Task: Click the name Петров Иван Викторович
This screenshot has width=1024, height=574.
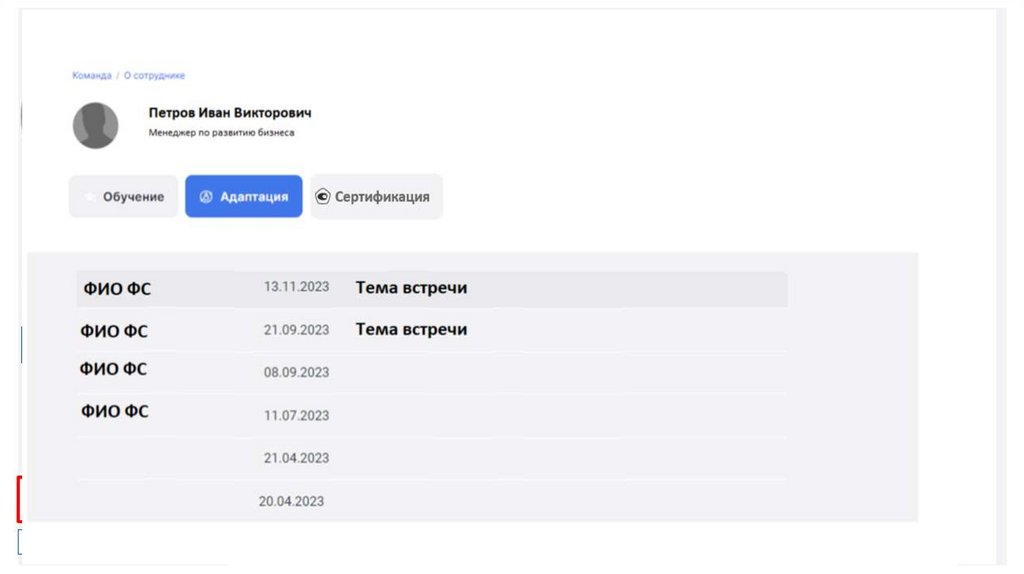Action: pos(230,113)
